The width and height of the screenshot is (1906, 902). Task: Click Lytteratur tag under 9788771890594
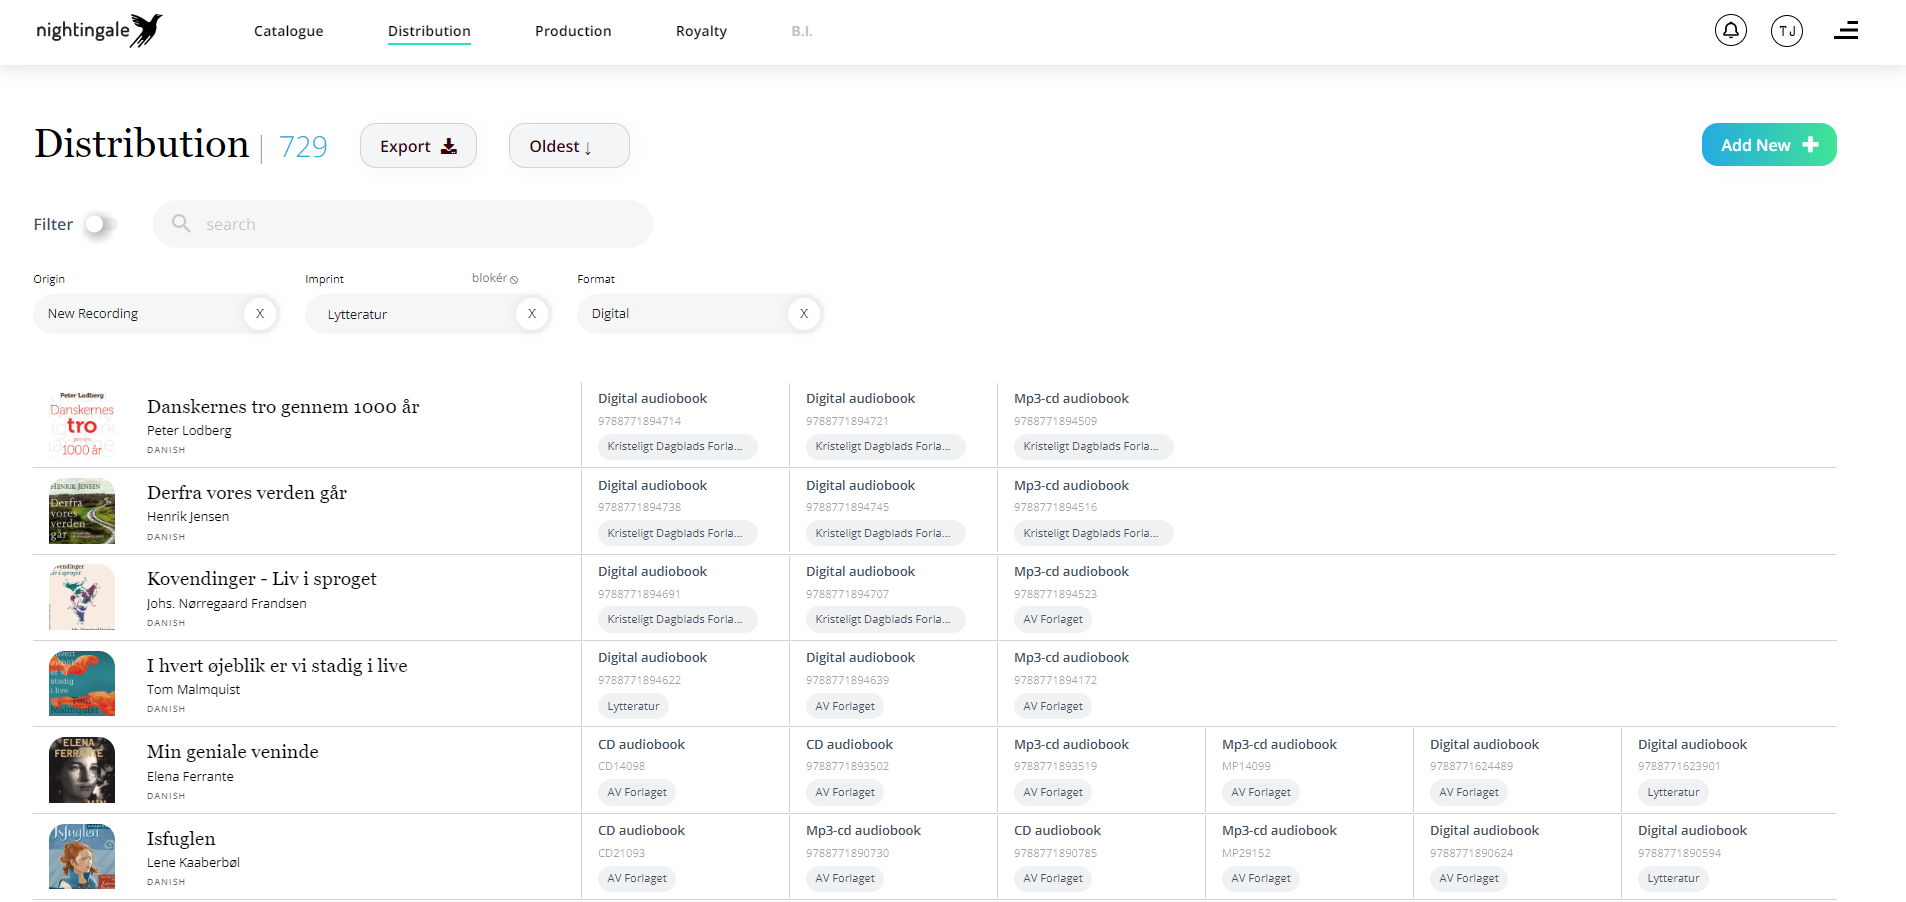[x=1674, y=879]
